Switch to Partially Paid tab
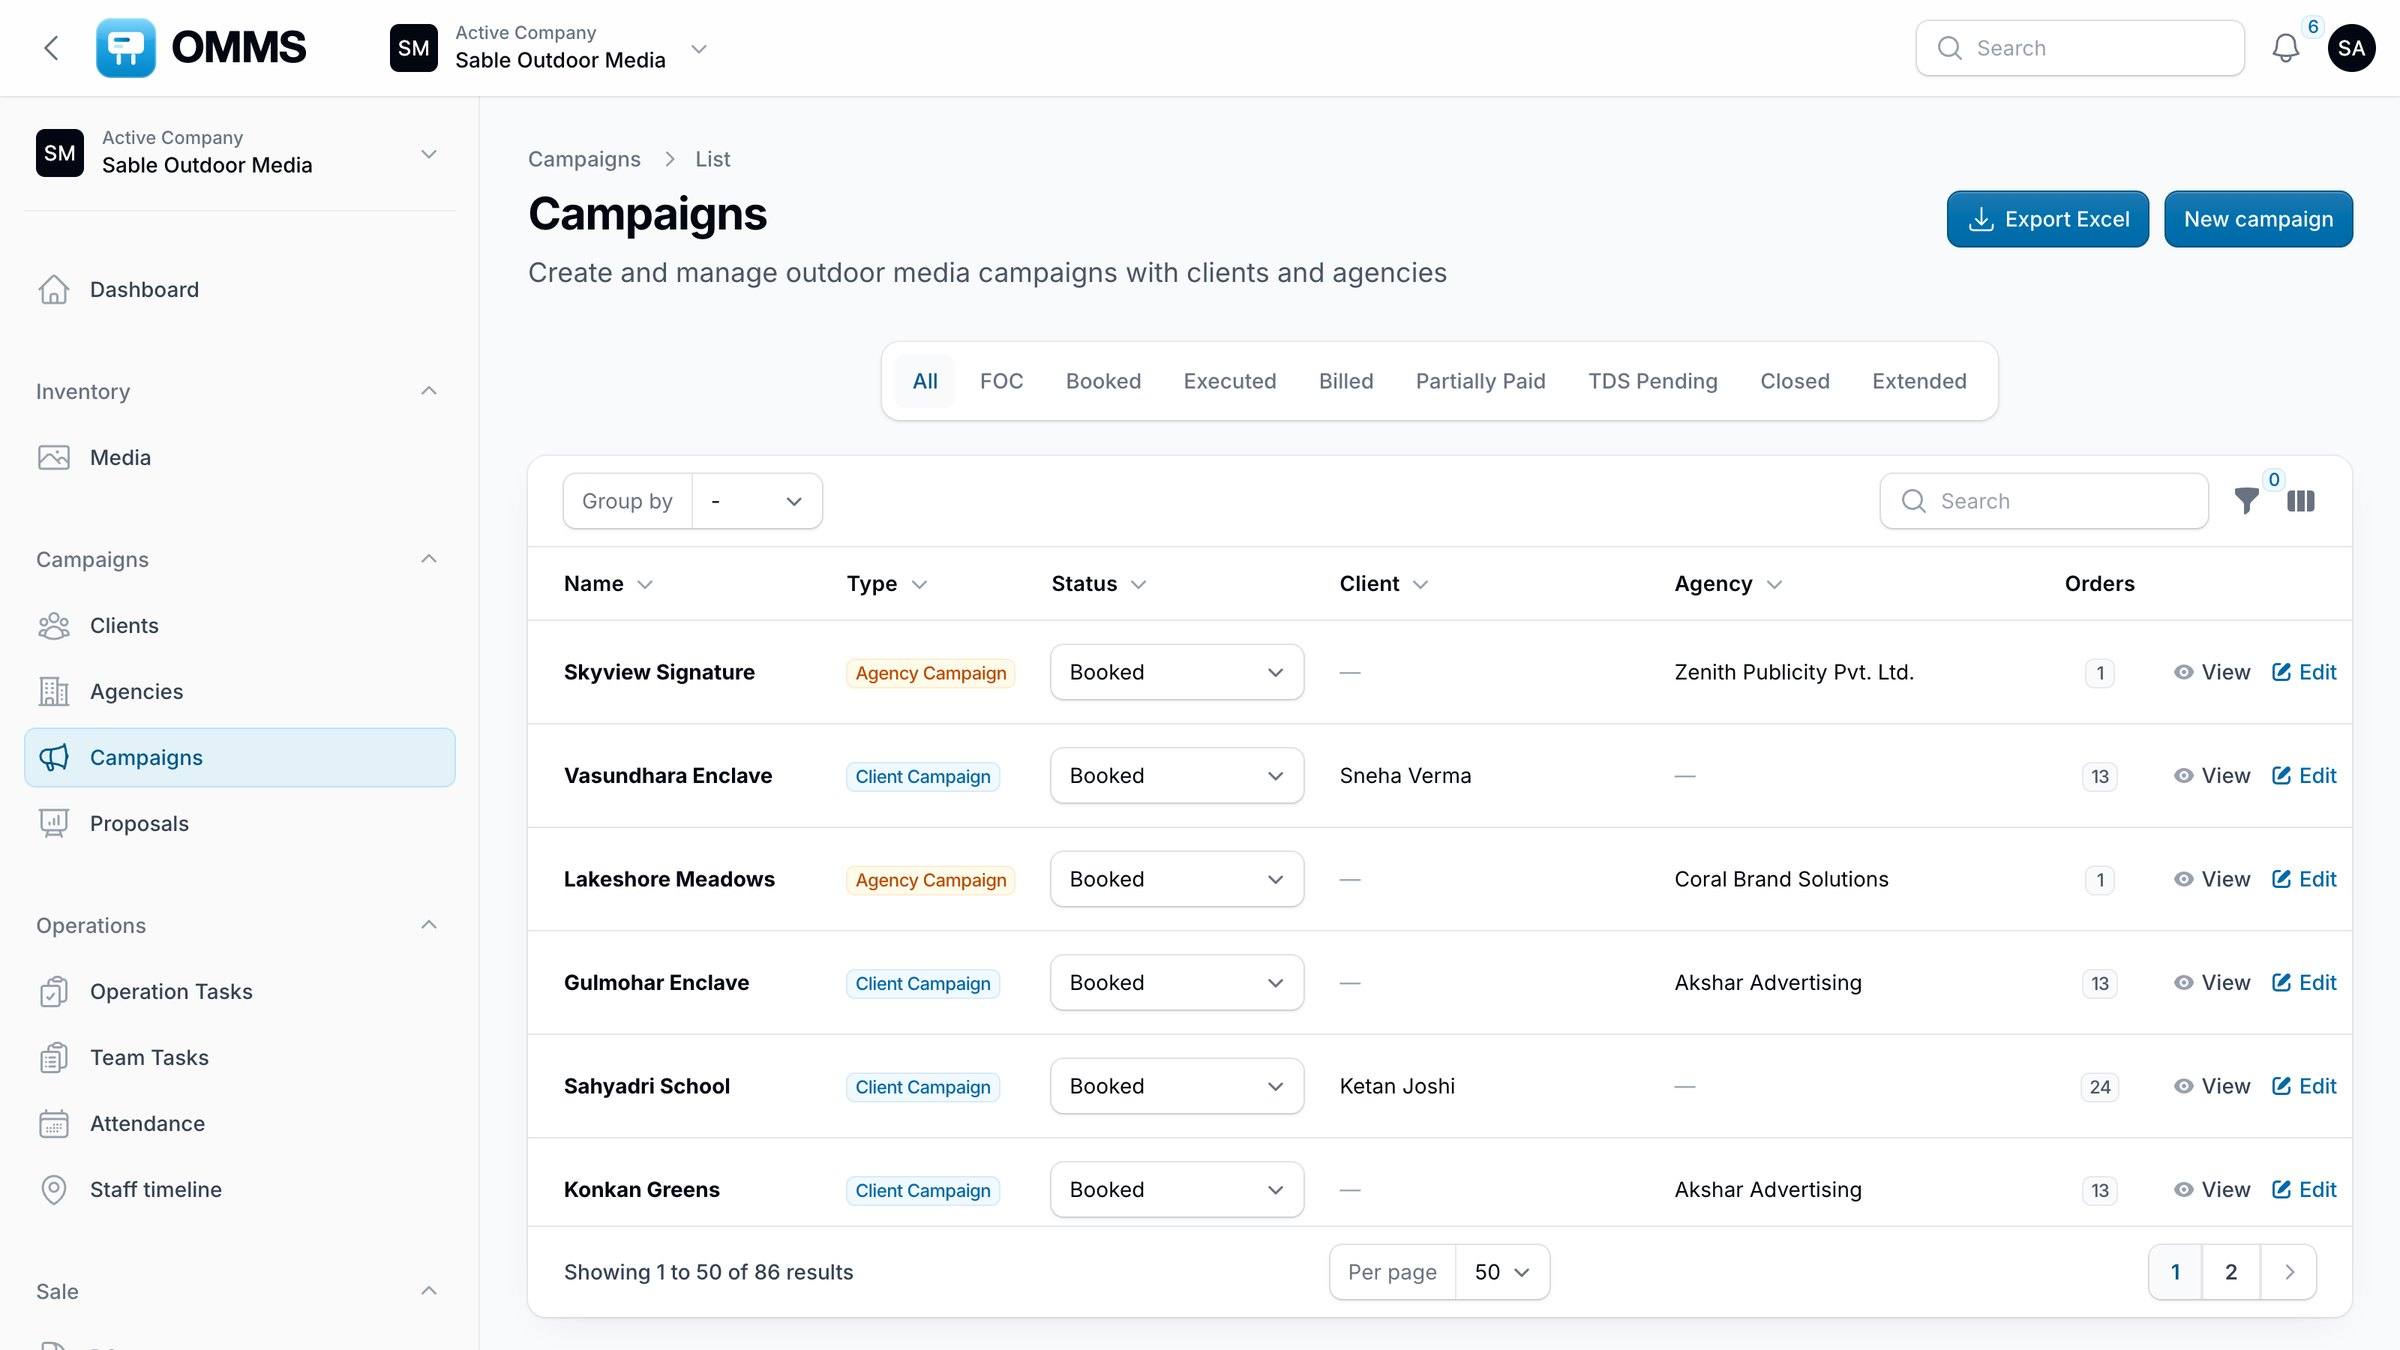The width and height of the screenshot is (2400, 1350). [1480, 381]
